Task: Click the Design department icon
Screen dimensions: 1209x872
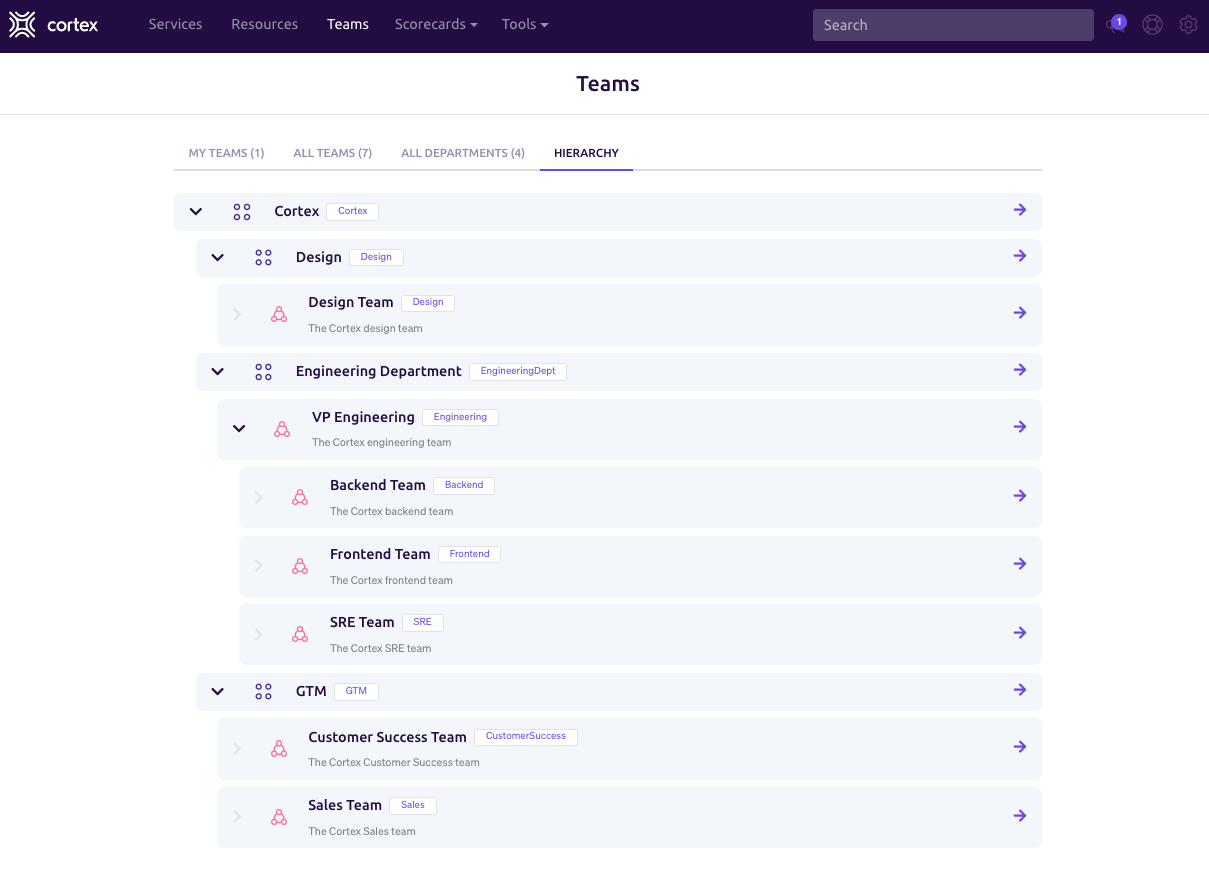Action: tap(263, 258)
